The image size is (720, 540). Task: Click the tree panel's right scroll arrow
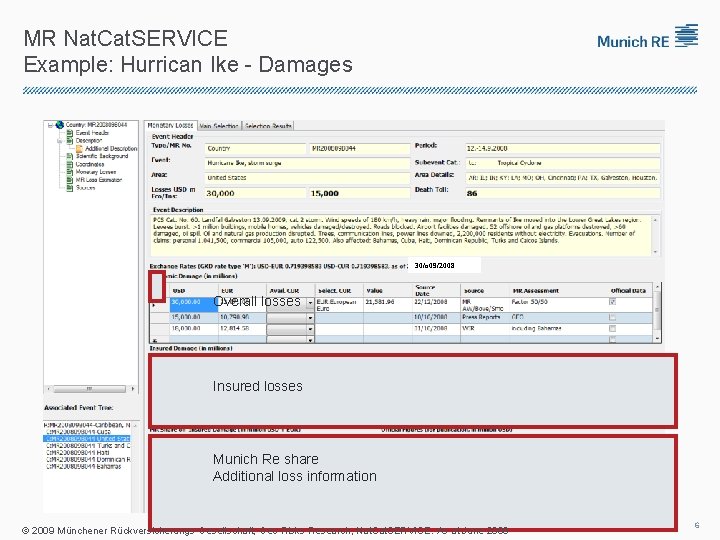[x=133, y=389]
